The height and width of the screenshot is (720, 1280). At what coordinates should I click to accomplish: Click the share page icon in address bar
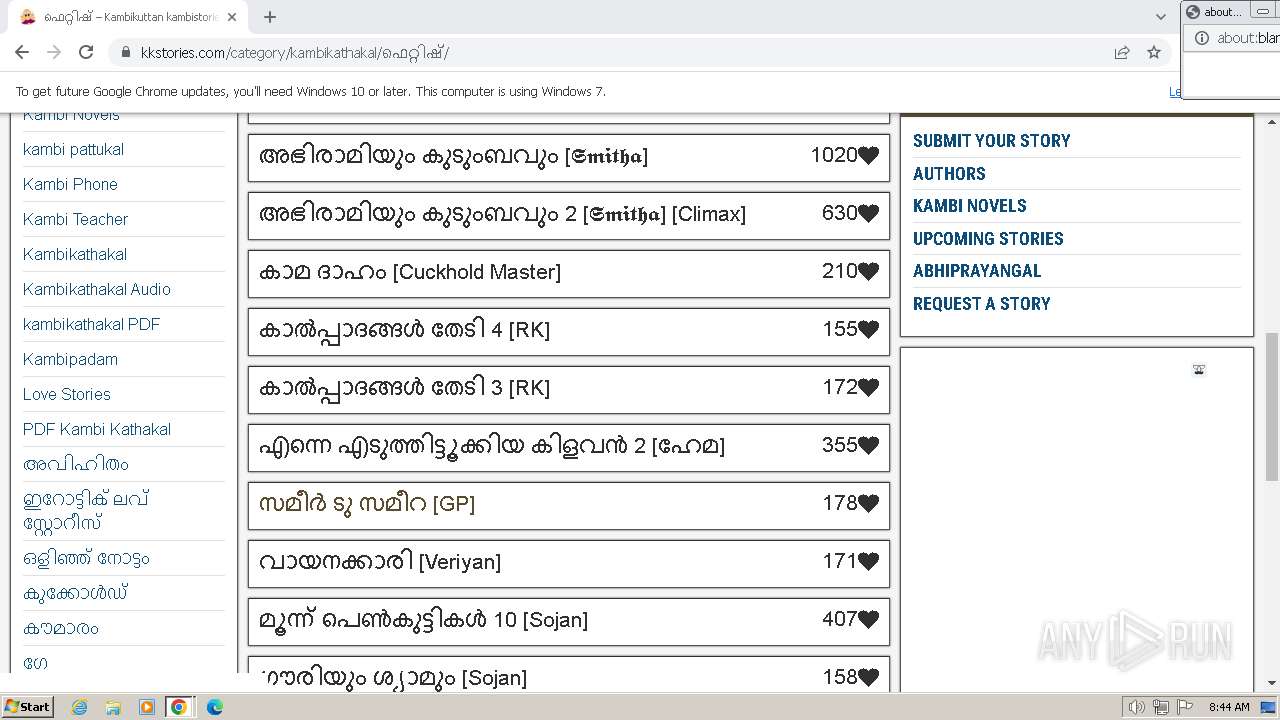click(1122, 53)
